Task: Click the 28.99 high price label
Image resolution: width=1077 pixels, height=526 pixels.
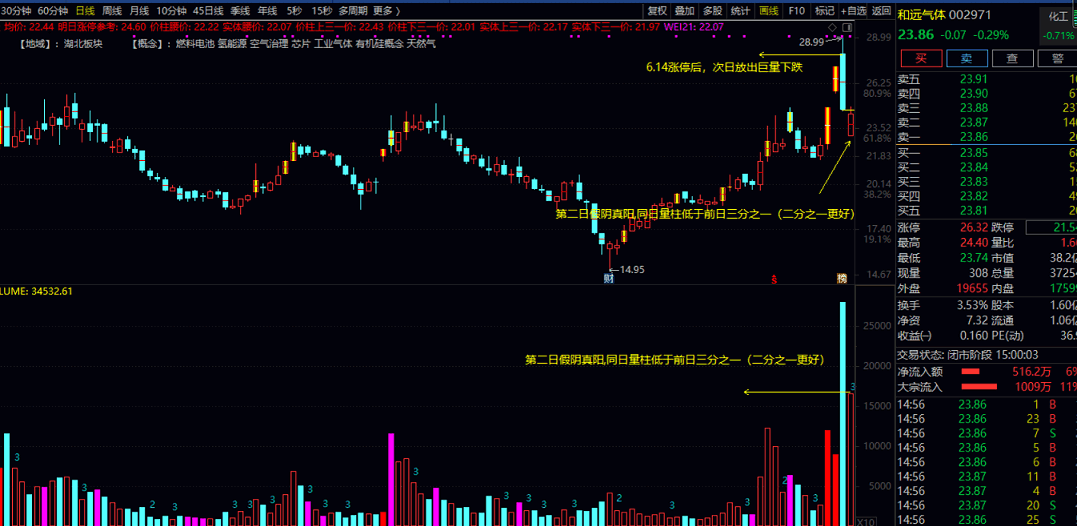Action: [x=810, y=42]
